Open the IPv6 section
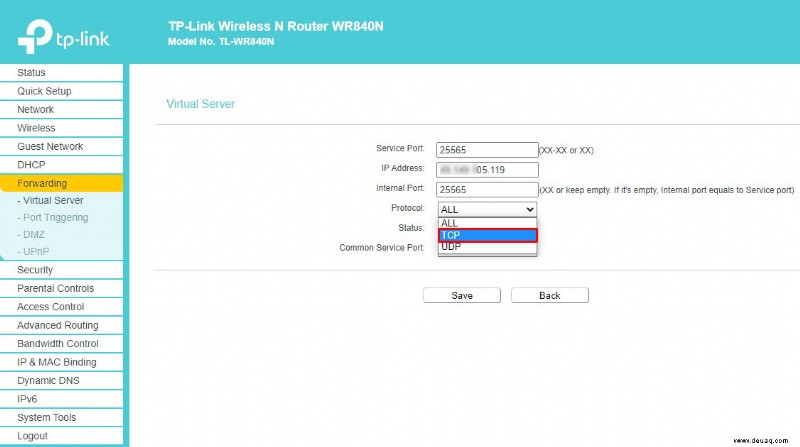Viewport: 800px width, 447px height. pos(61,399)
